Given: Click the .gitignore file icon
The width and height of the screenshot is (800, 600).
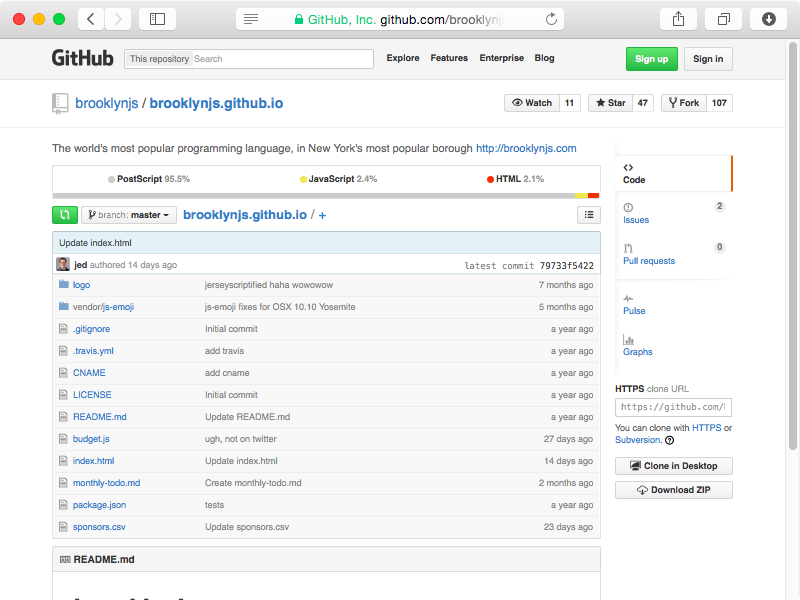Looking at the screenshot, I should (x=63, y=329).
